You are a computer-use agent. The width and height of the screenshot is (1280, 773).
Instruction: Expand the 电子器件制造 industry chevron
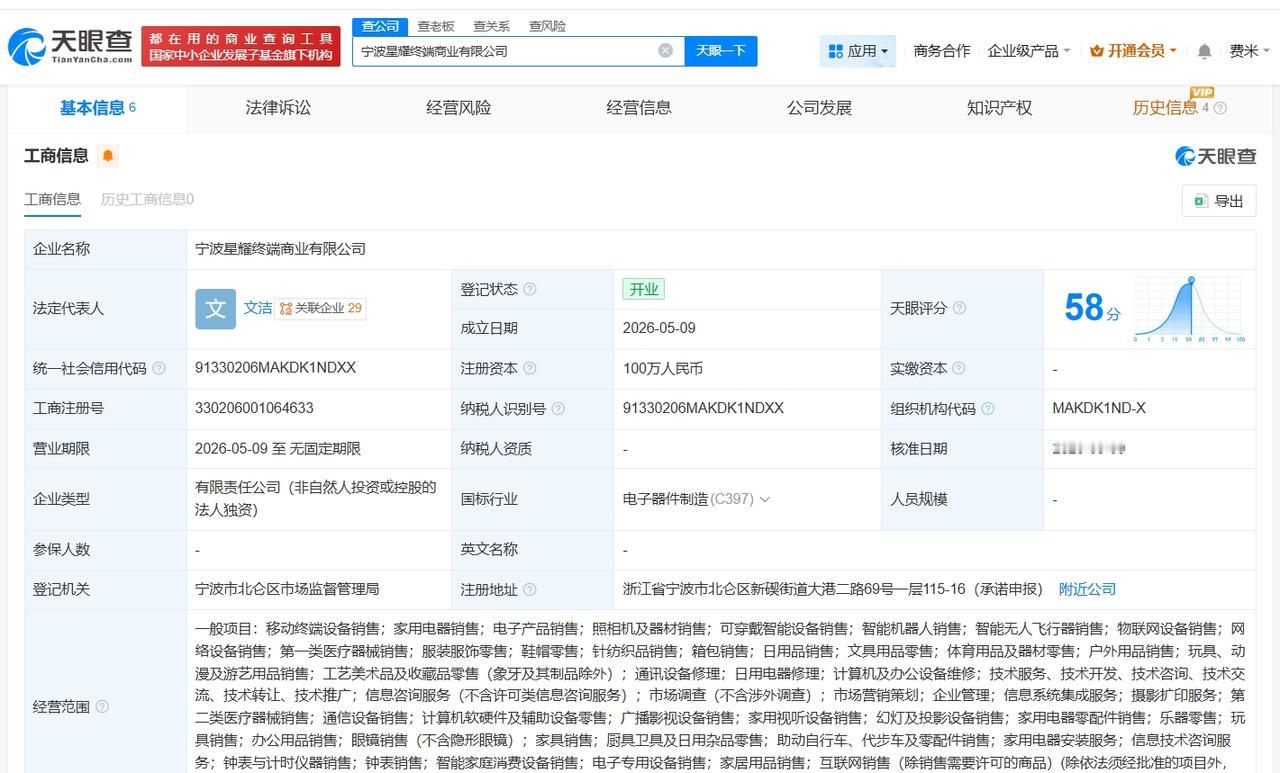pyautogui.click(x=765, y=499)
